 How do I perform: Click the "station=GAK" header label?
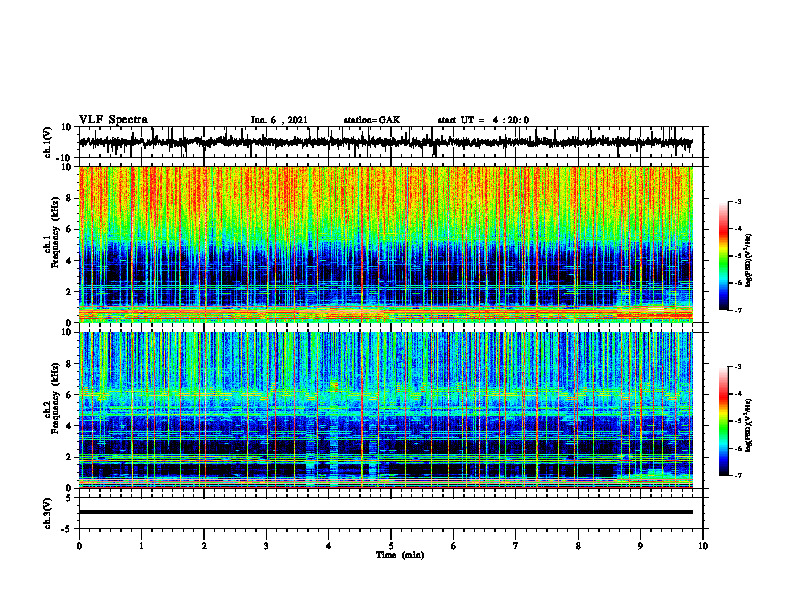pos(372,120)
